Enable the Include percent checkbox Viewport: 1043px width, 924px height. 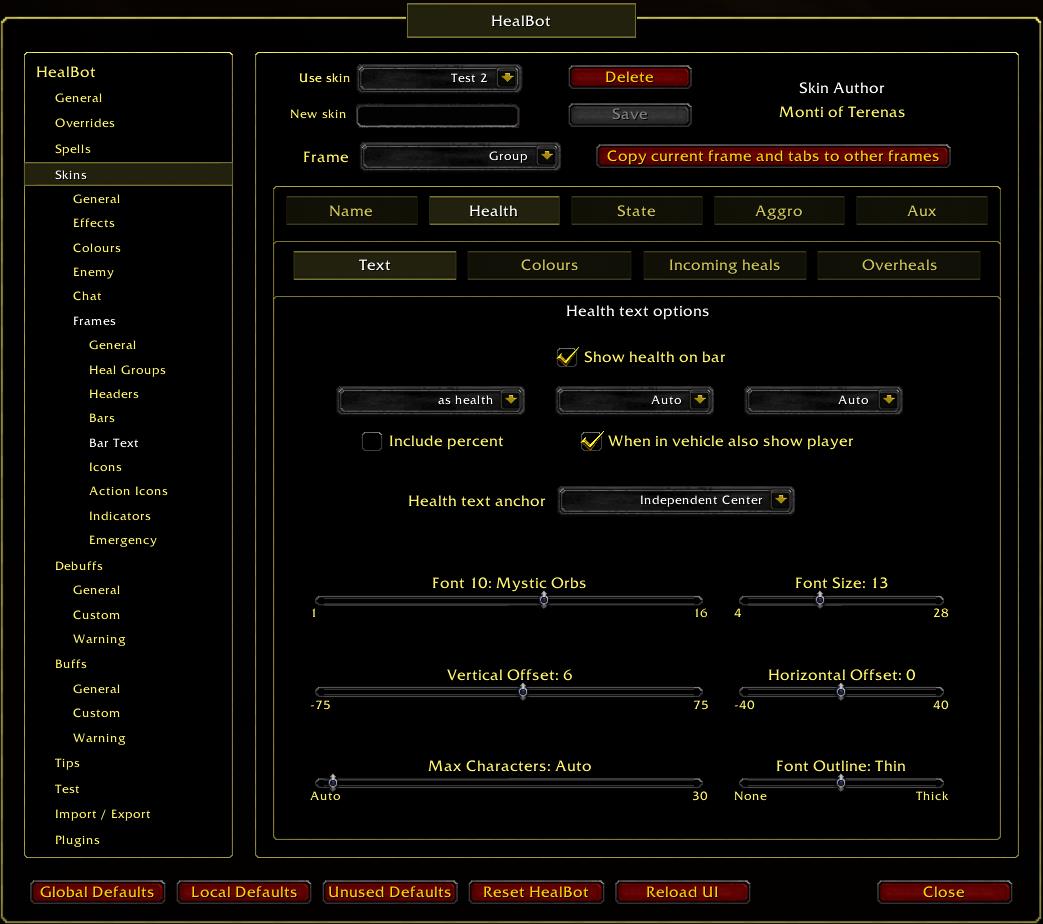[x=372, y=441]
